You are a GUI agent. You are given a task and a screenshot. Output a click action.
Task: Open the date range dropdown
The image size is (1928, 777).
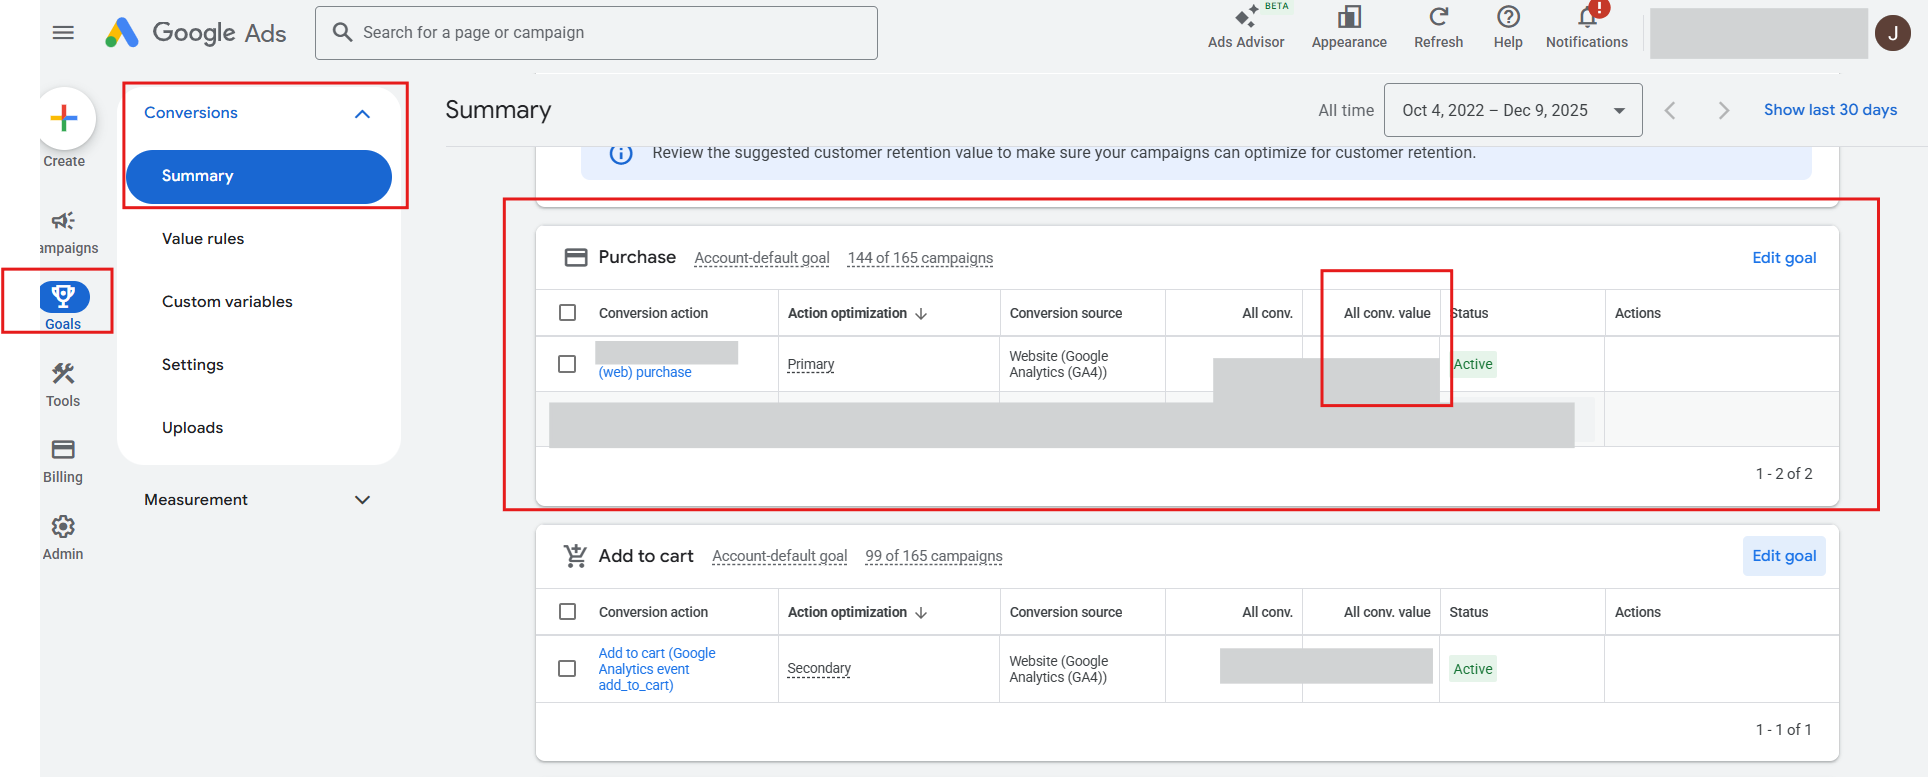tap(1513, 110)
